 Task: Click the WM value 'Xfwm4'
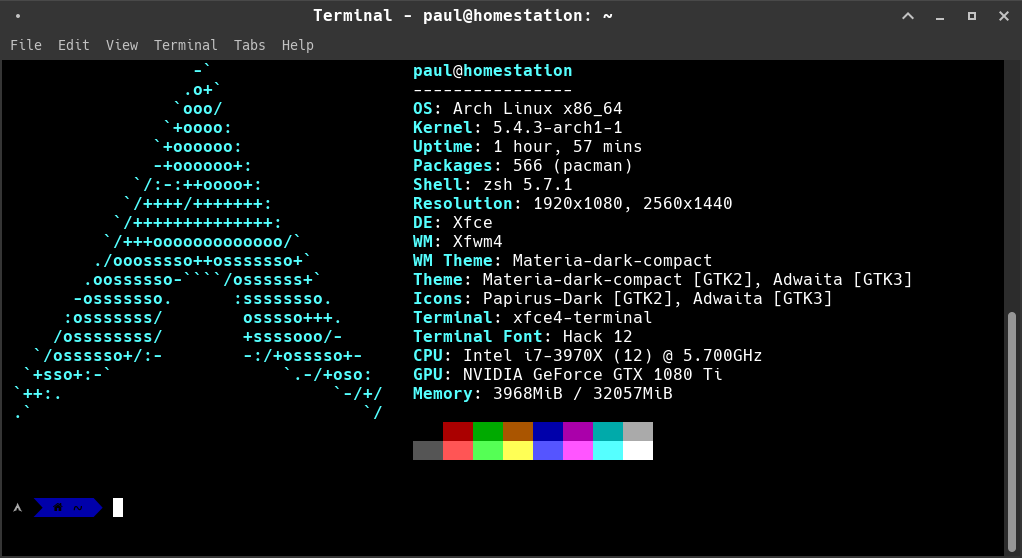pos(478,241)
